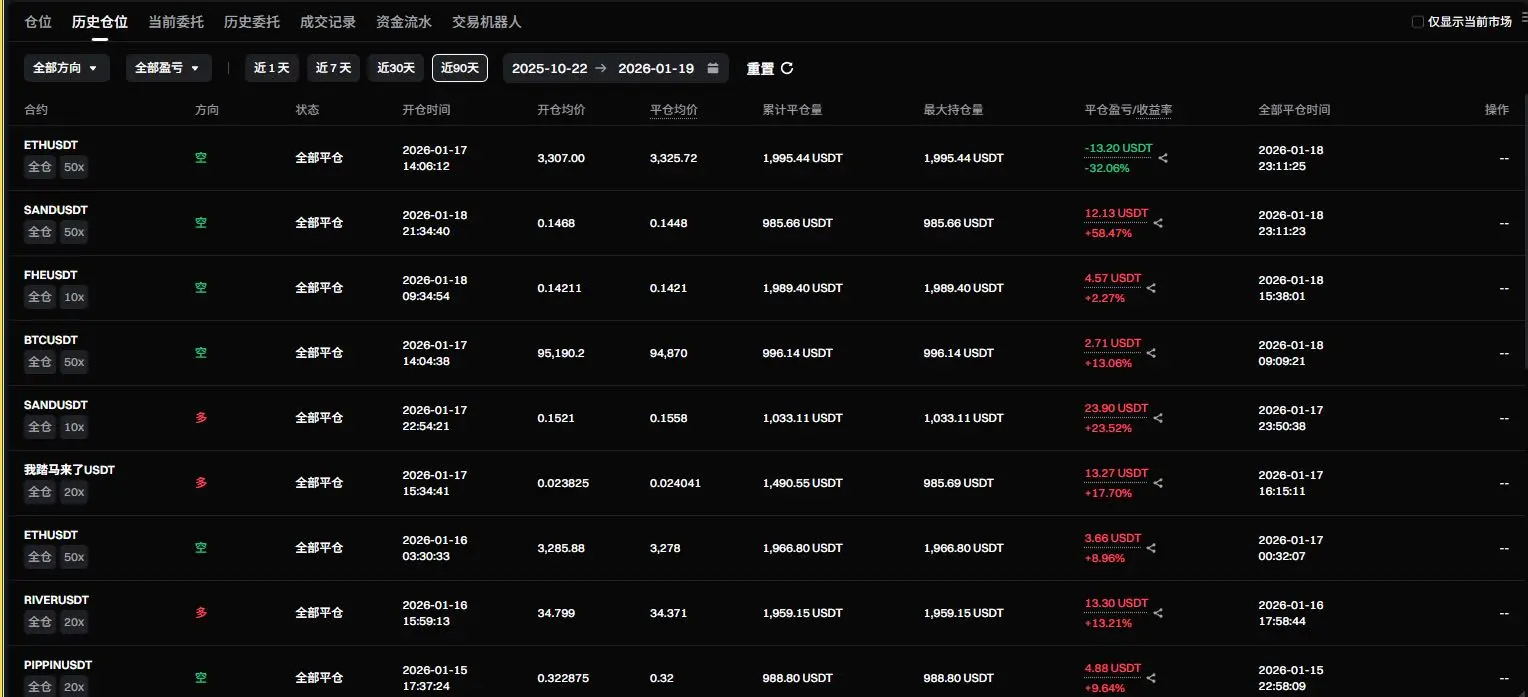Screen dimensions: 1528x697
Task: Click the start date 2025-10-22
Action: (549, 68)
